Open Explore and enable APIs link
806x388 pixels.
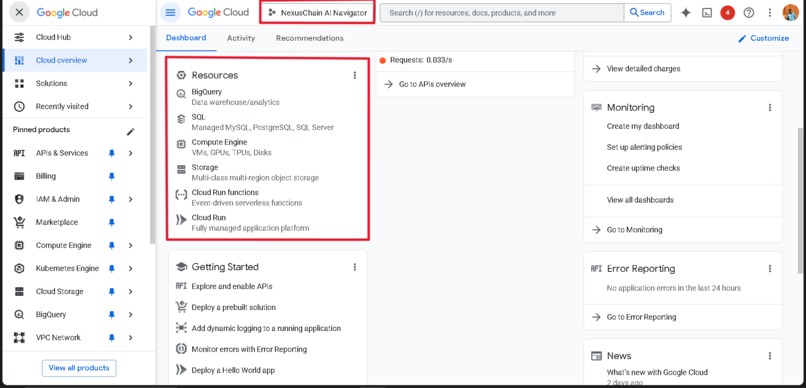coord(232,286)
